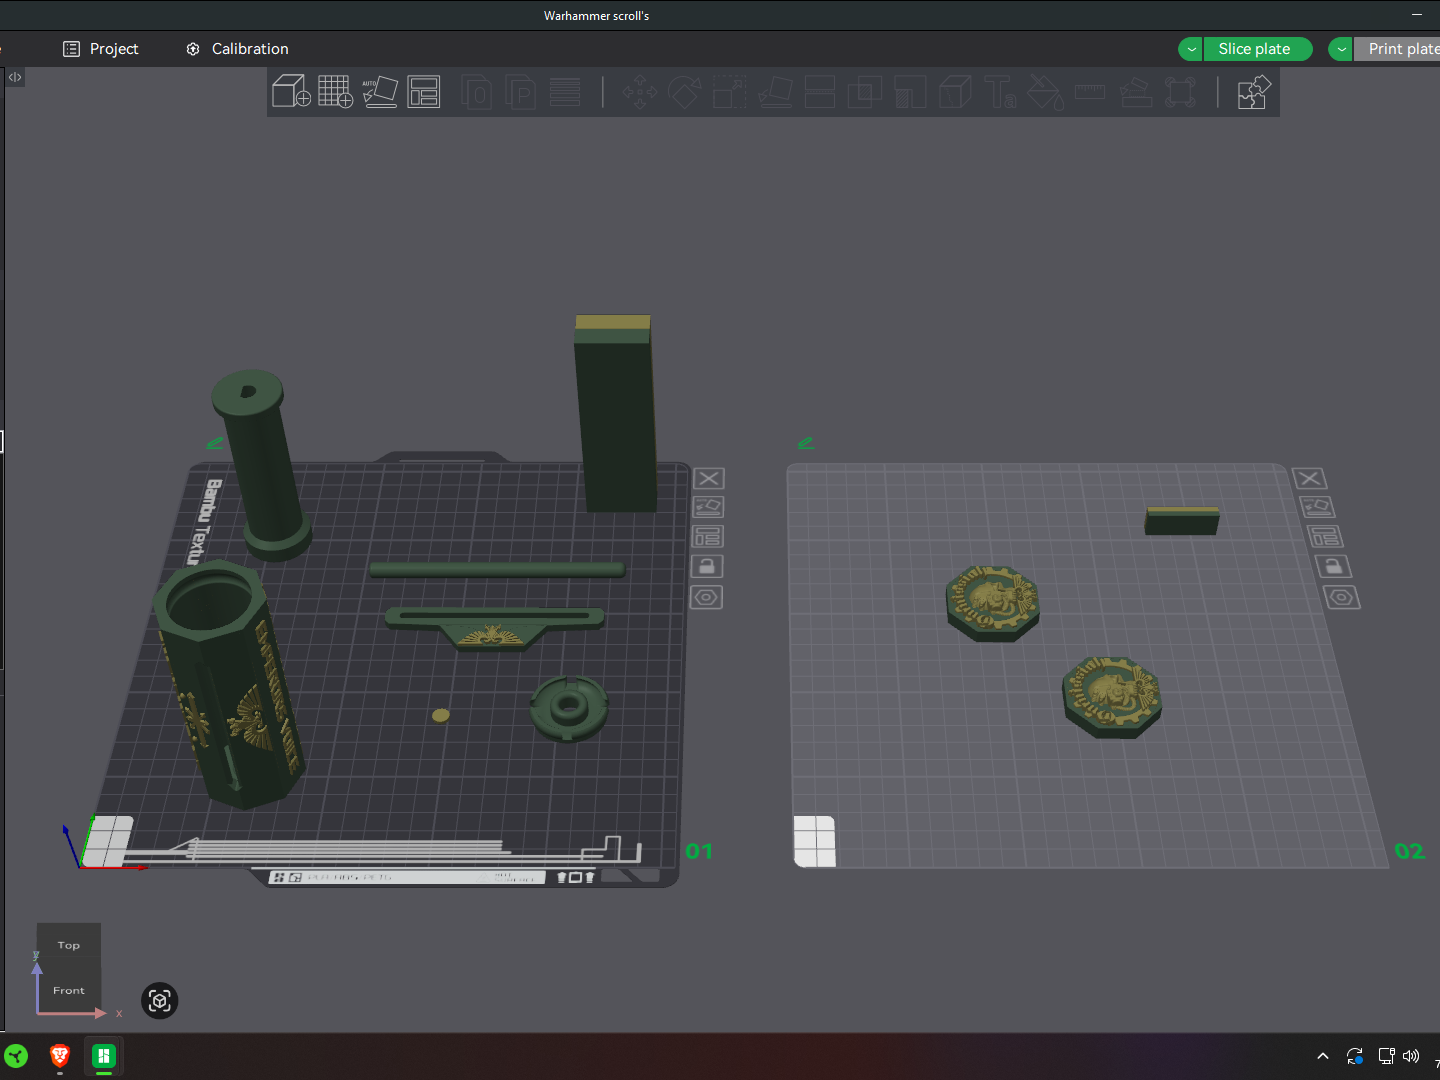The image size is (1440, 1080).
Task: Select the Rotate tool in toolbar
Action: click(x=685, y=93)
